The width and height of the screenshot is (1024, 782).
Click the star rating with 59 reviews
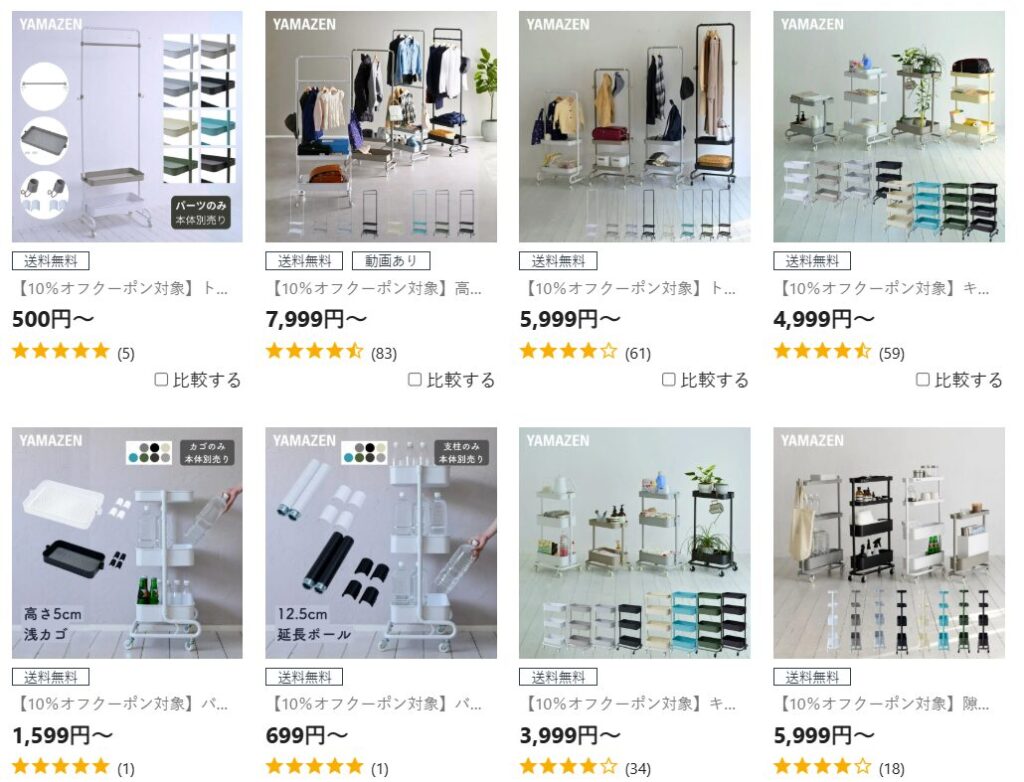[x=822, y=351]
